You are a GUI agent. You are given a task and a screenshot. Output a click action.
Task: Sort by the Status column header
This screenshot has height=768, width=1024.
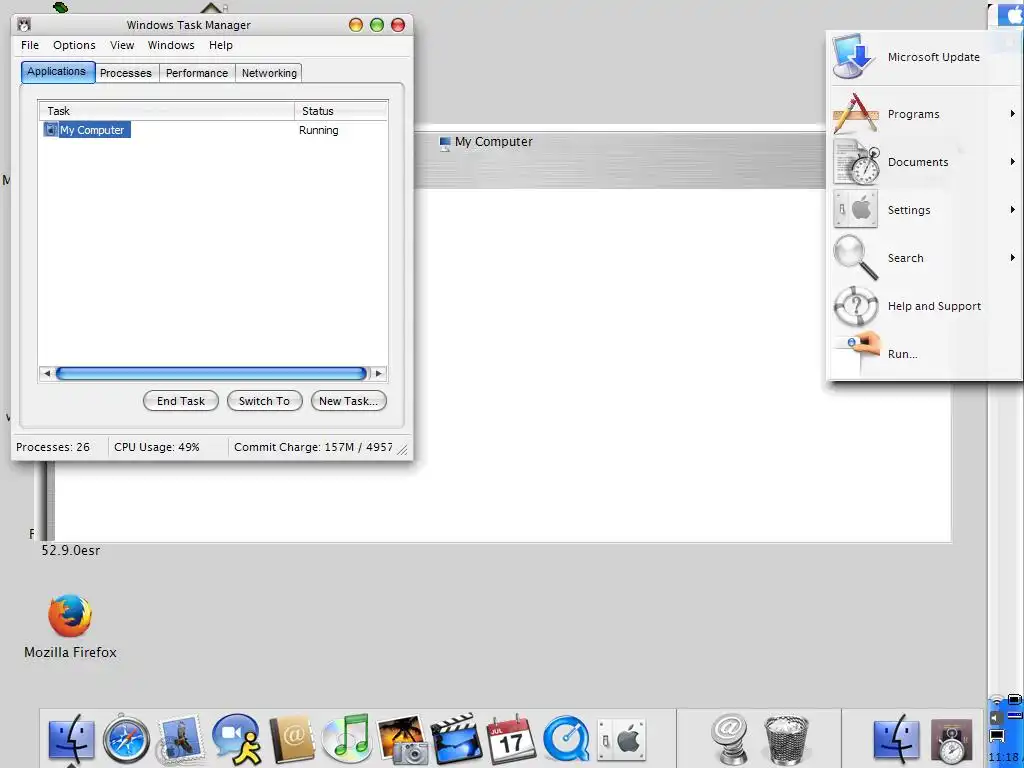click(341, 111)
